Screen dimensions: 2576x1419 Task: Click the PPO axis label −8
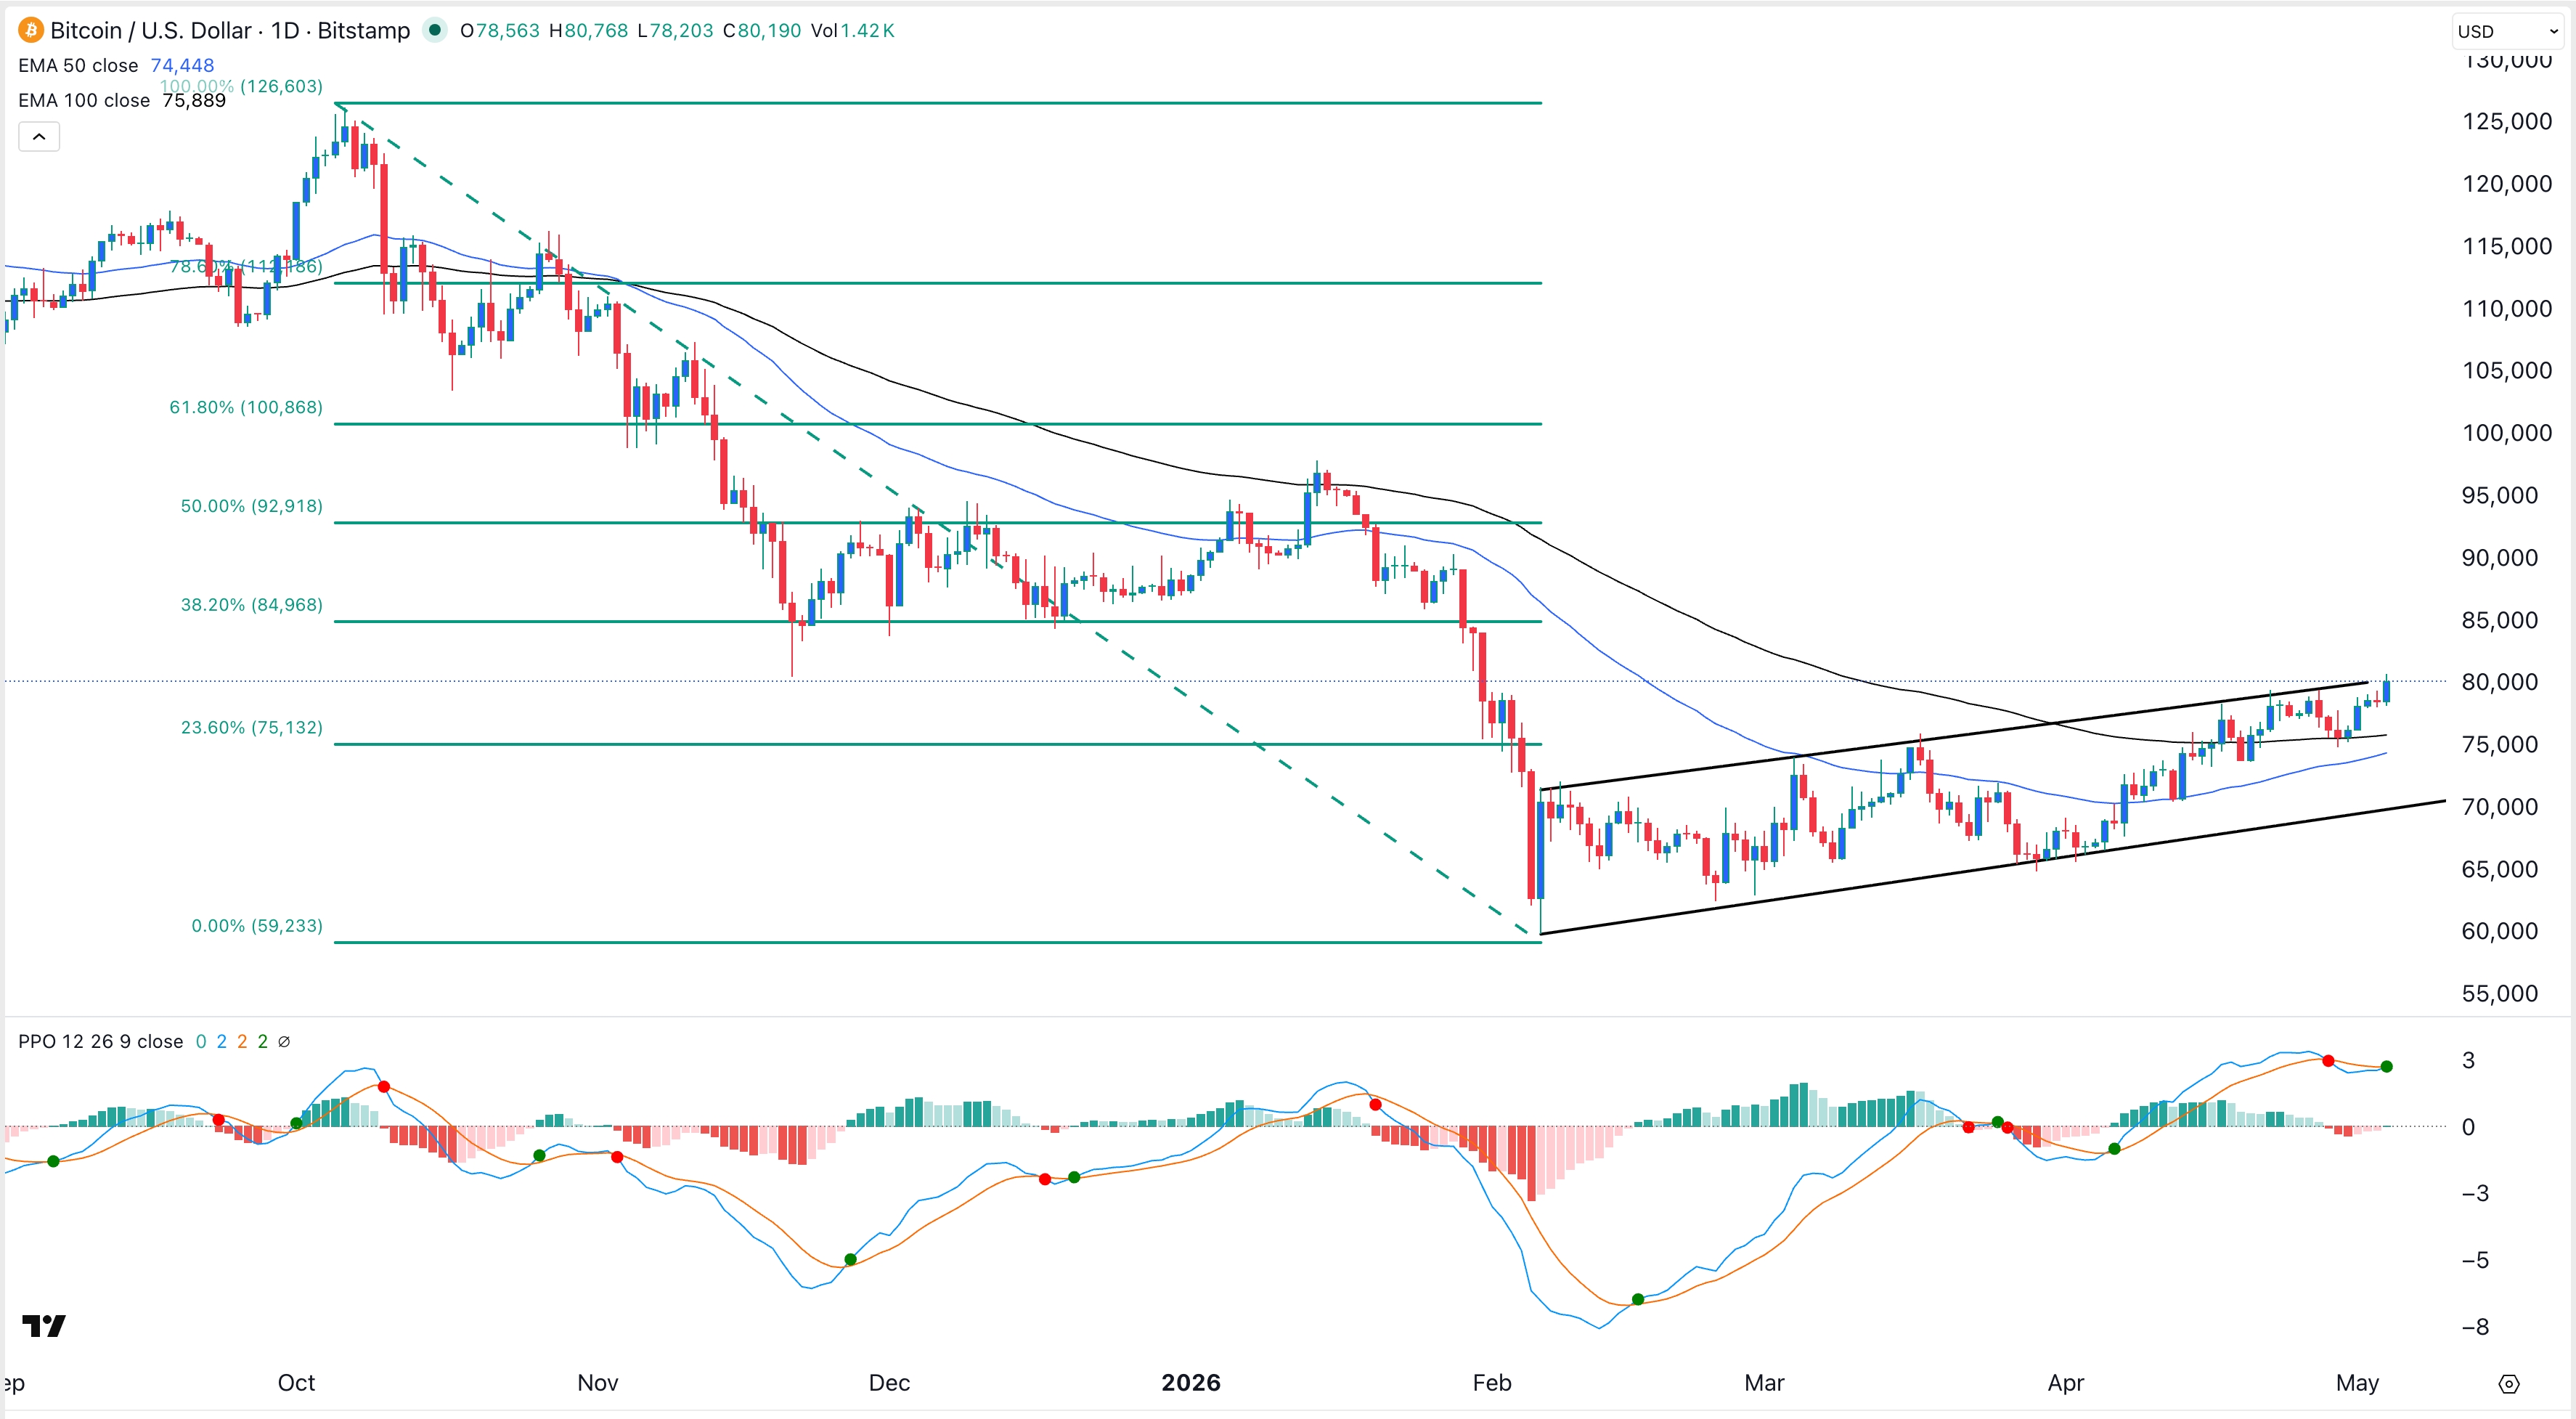pyautogui.click(x=2474, y=1328)
